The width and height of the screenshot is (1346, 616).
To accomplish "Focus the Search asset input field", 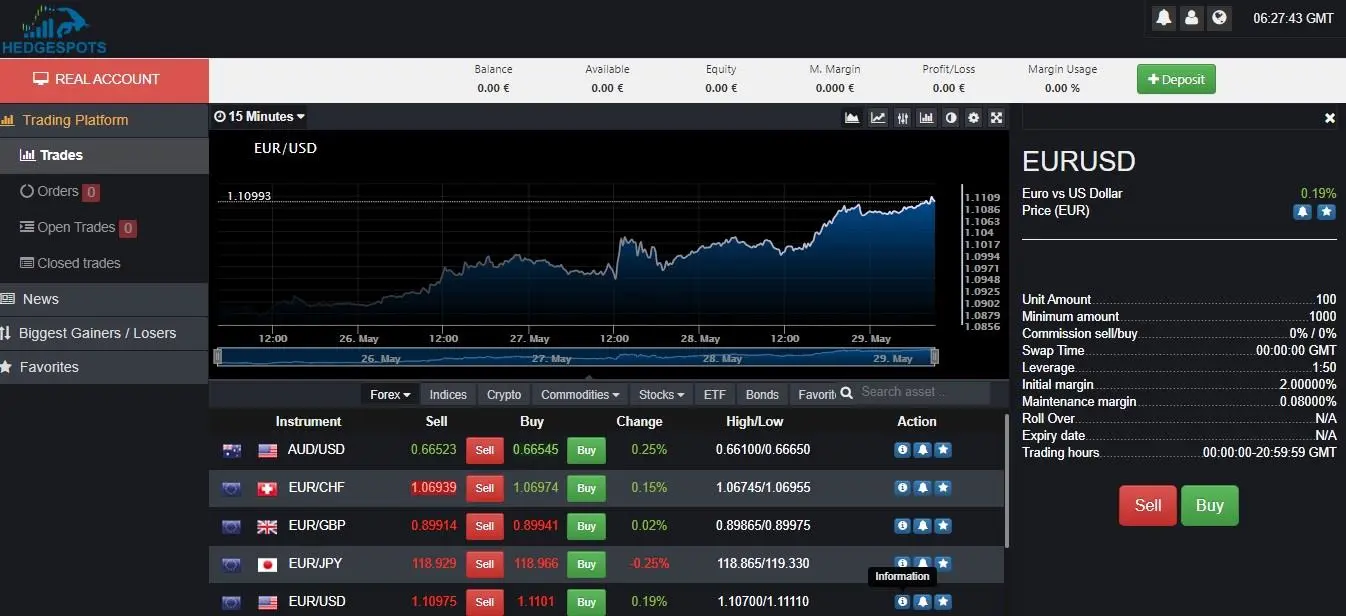I will [x=923, y=393].
